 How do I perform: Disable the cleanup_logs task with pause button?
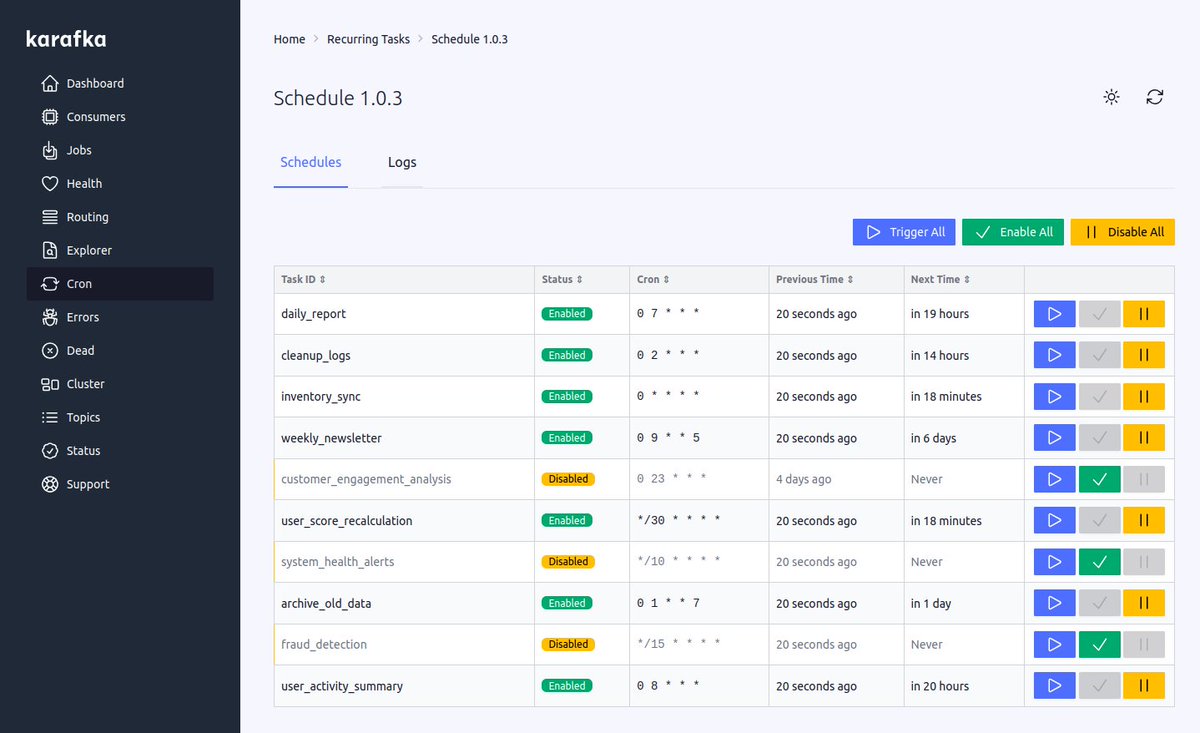point(1144,355)
